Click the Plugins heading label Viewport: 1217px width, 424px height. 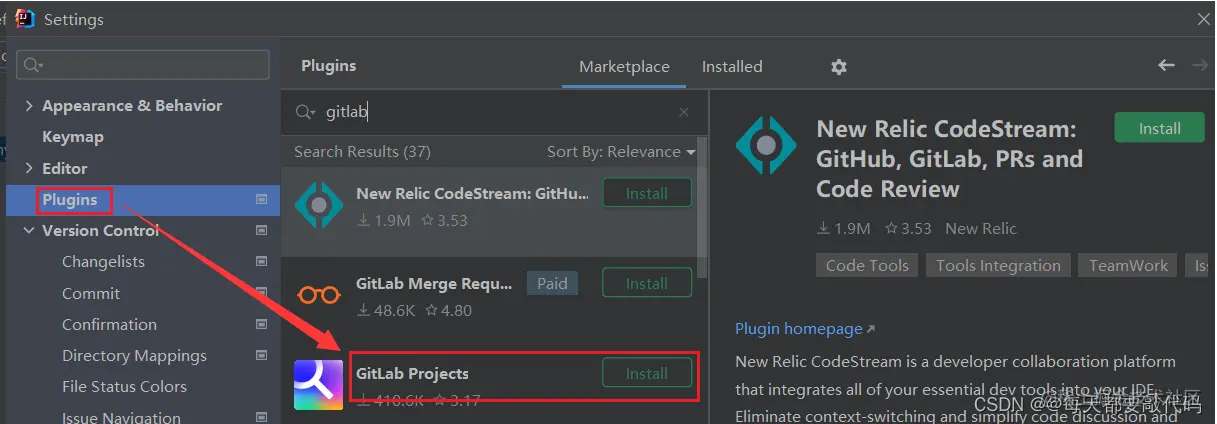pyautogui.click(x=329, y=65)
